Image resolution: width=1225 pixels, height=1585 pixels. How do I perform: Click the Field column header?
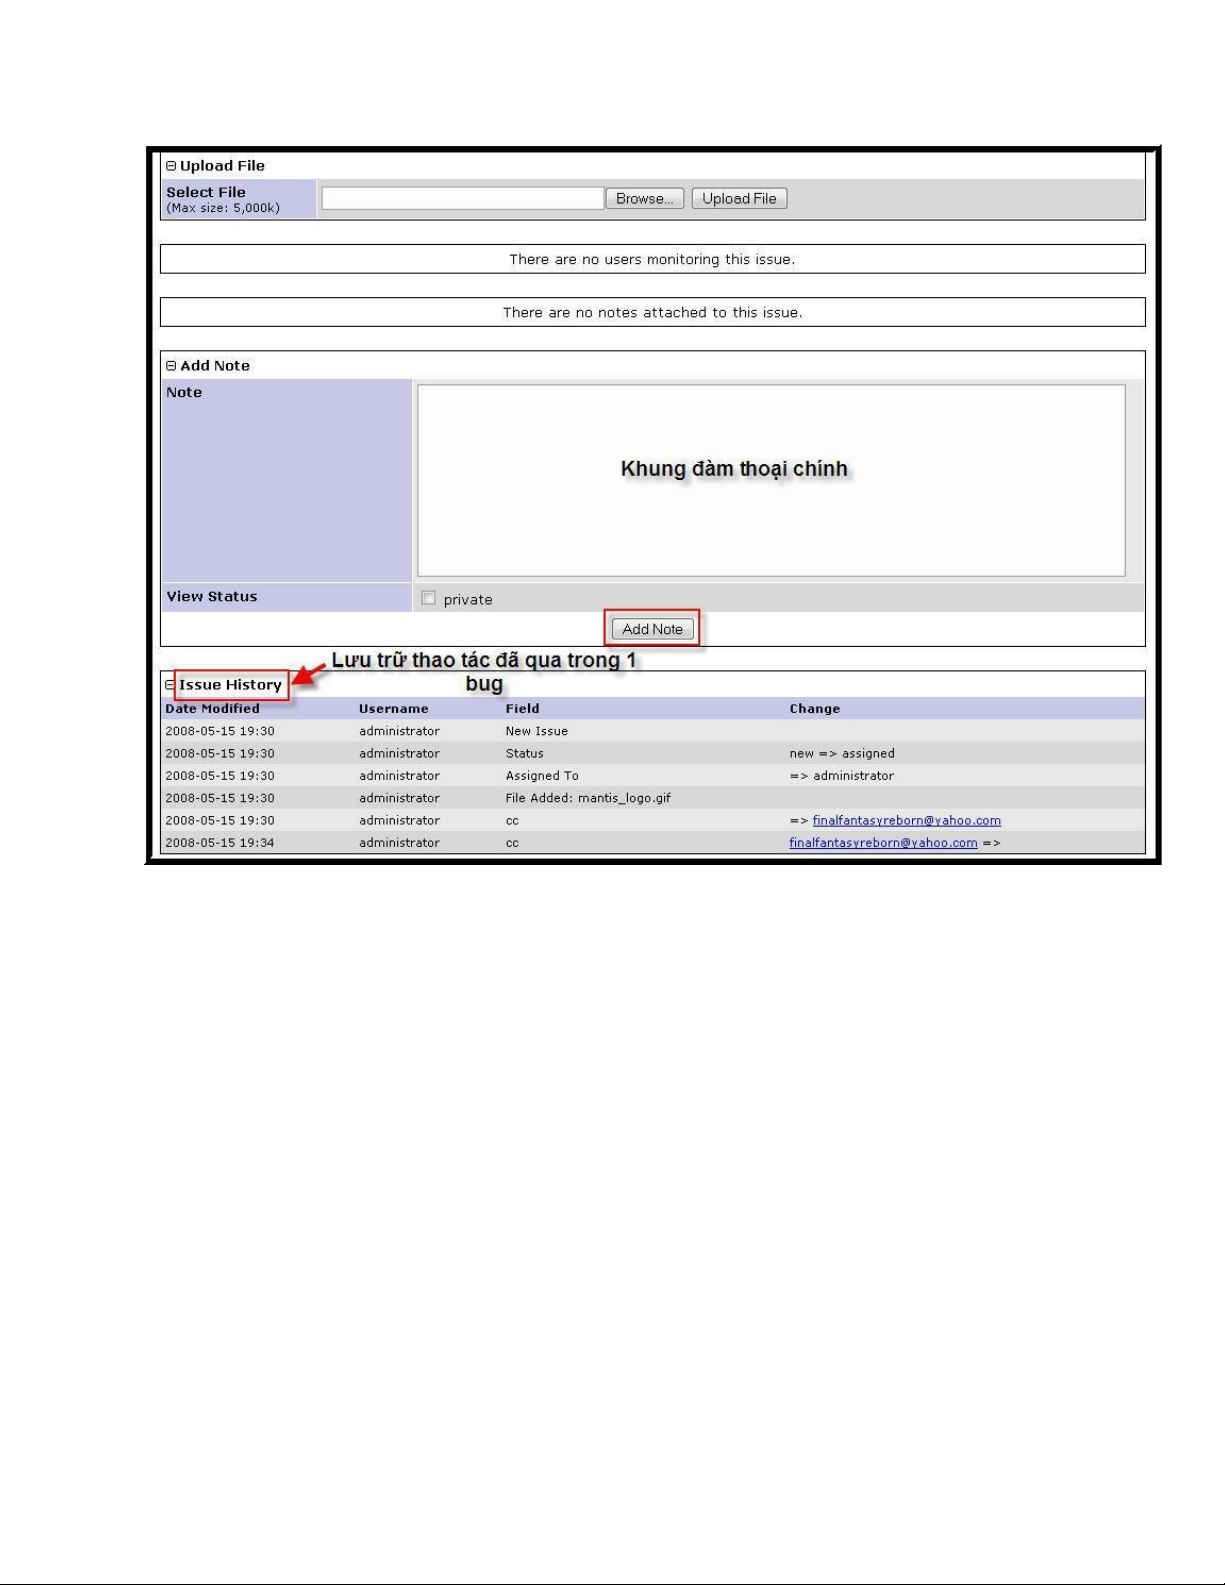tap(522, 709)
